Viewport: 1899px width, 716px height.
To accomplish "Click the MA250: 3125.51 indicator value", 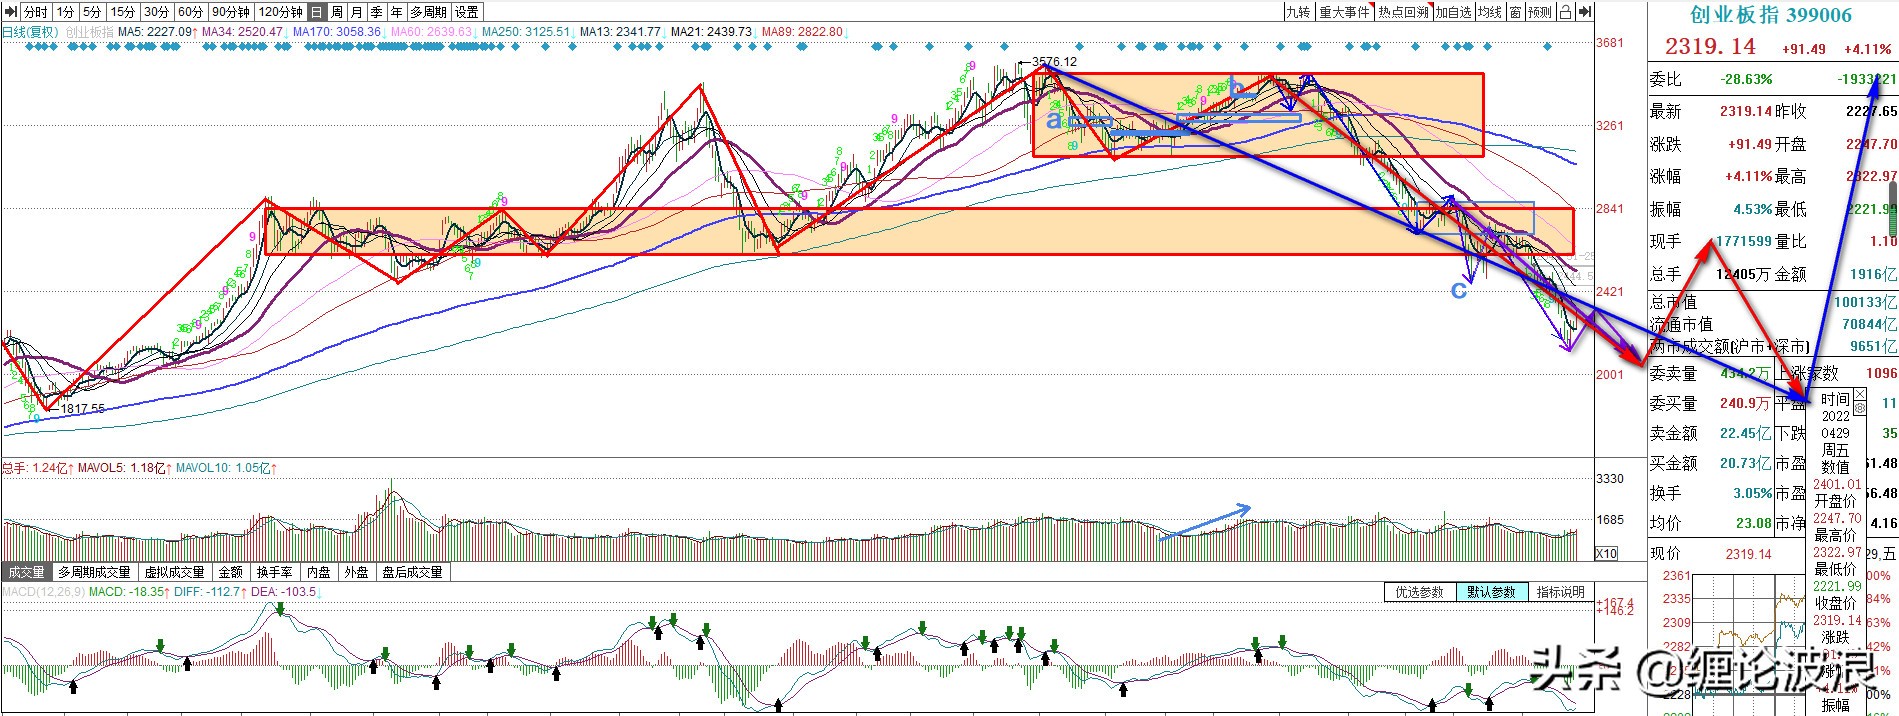I will pyautogui.click(x=527, y=32).
